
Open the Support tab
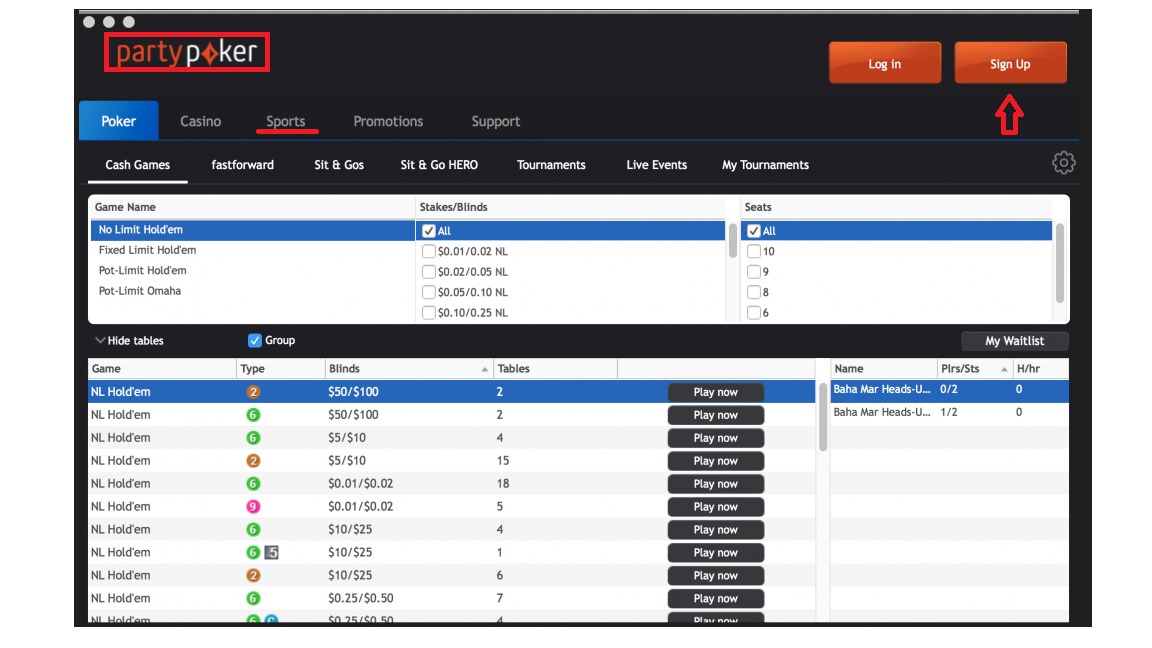[x=496, y=121]
